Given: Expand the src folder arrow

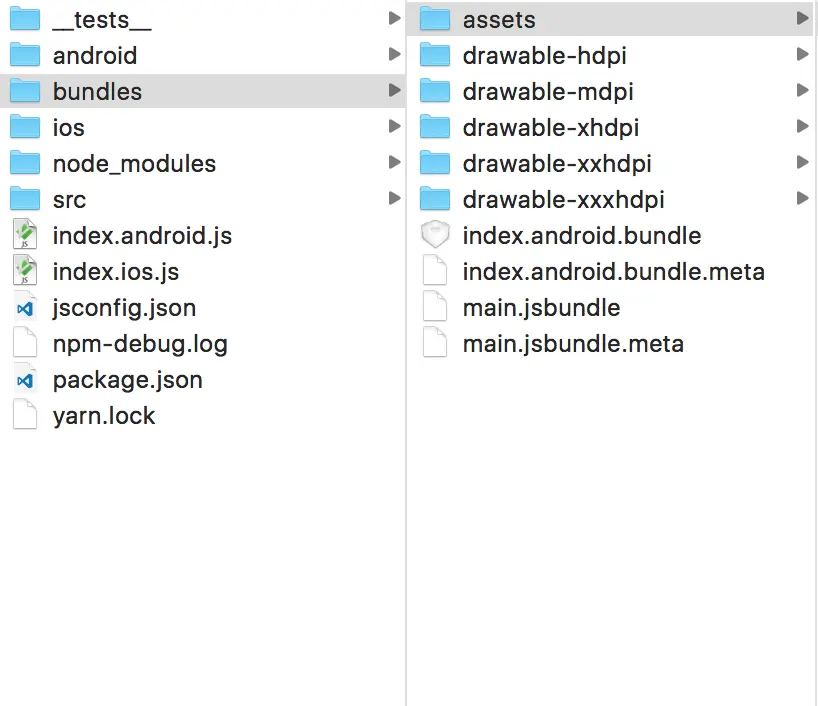Looking at the screenshot, I should click(x=395, y=198).
